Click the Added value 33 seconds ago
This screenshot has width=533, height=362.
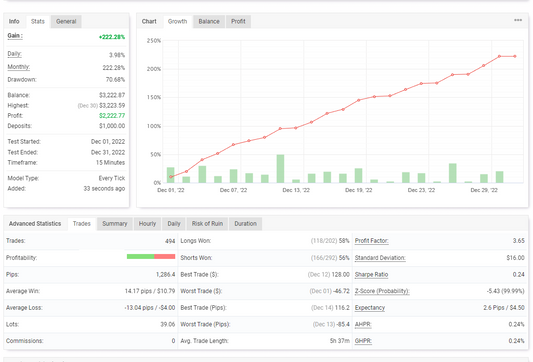point(104,188)
